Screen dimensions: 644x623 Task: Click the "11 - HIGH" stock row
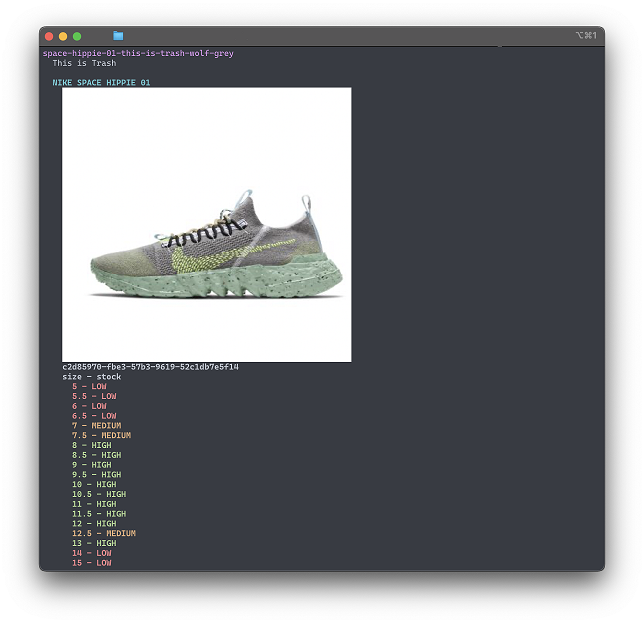tap(94, 504)
